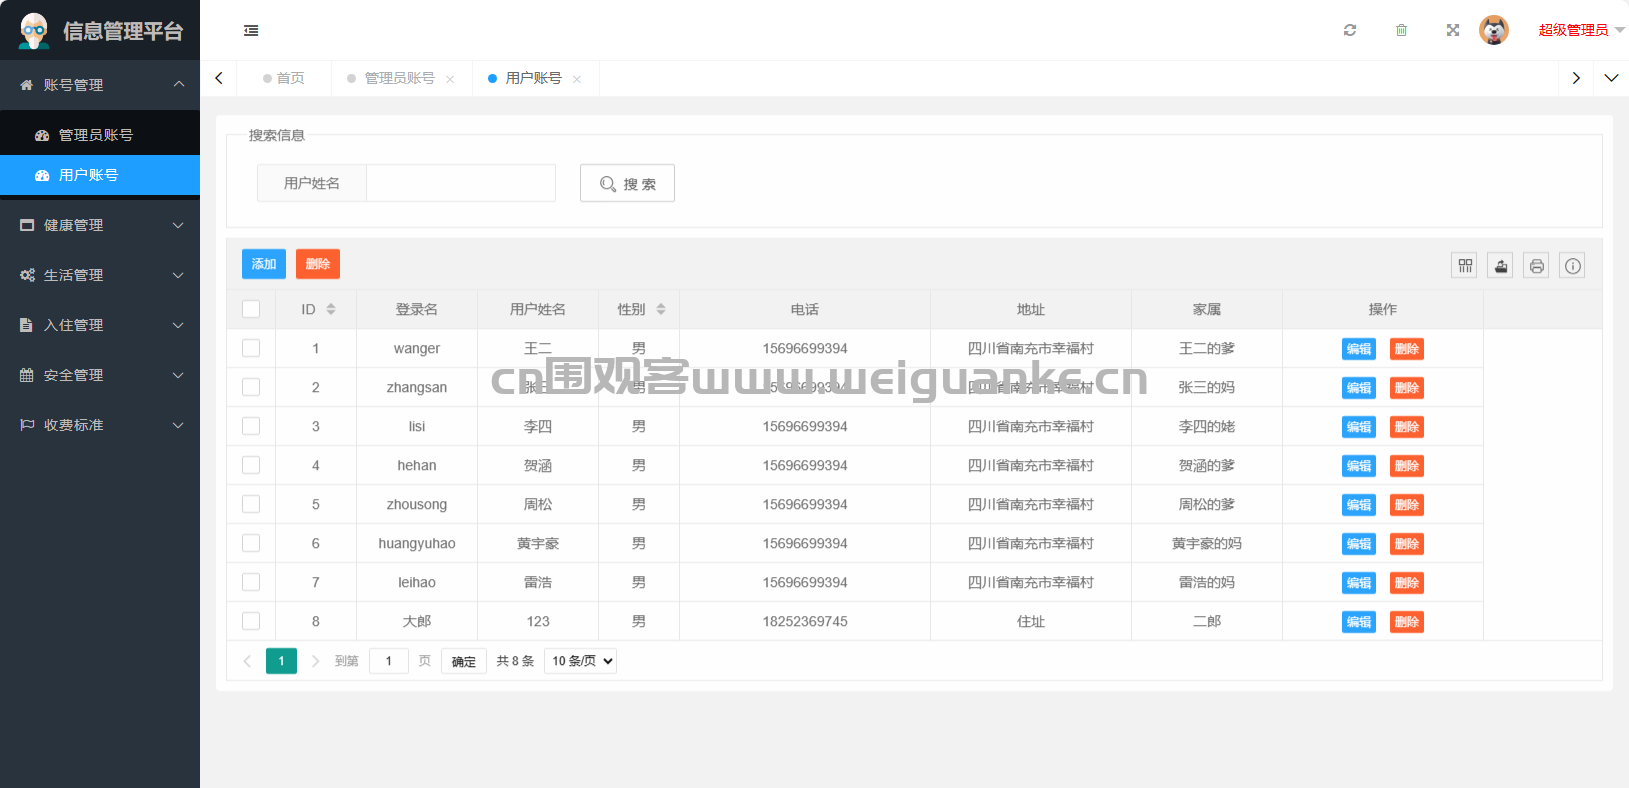Expand the 安全管理 sidebar menu

coord(100,375)
